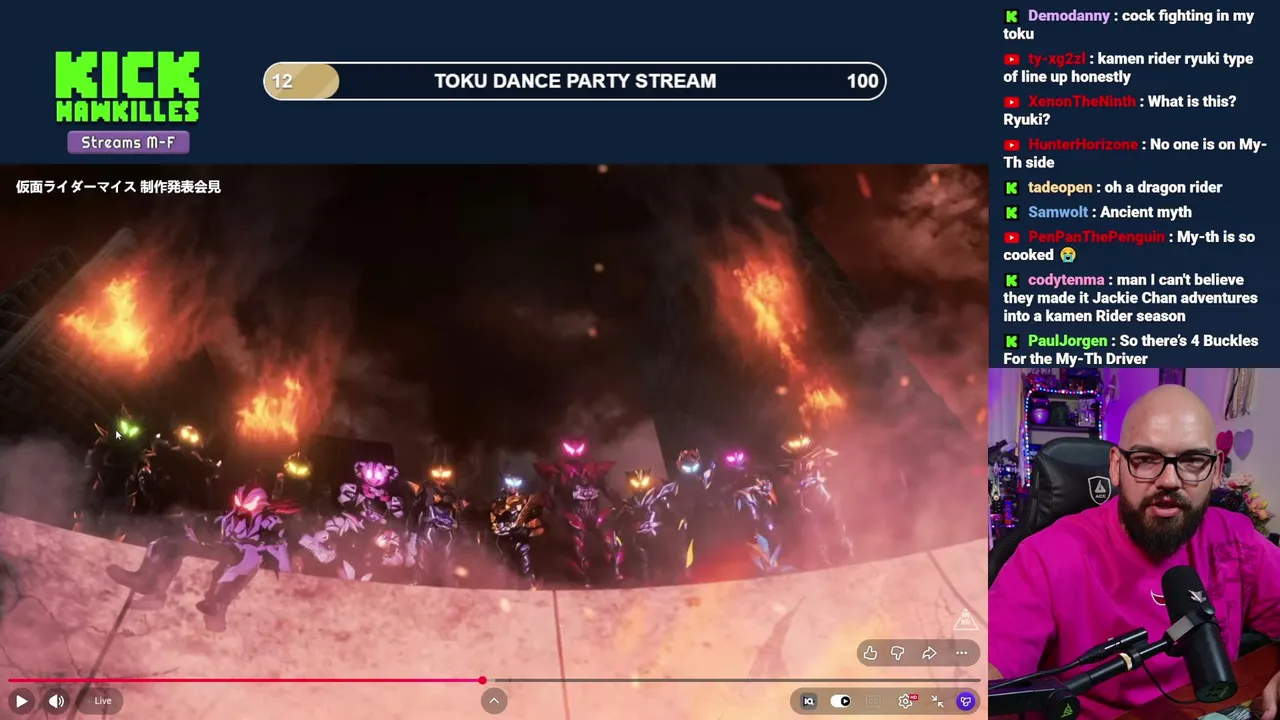This screenshot has height=720, width=1280.
Task: Click the Japanese video title text
Action: coord(118,187)
